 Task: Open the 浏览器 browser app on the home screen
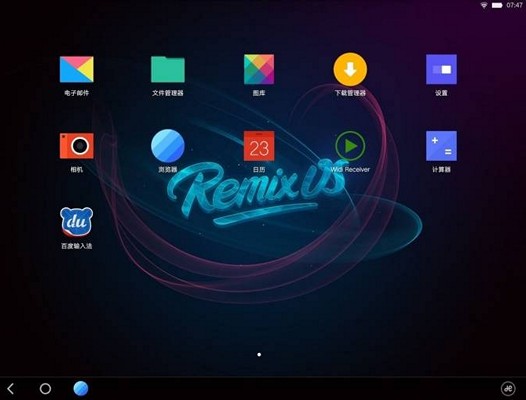(168, 146)
